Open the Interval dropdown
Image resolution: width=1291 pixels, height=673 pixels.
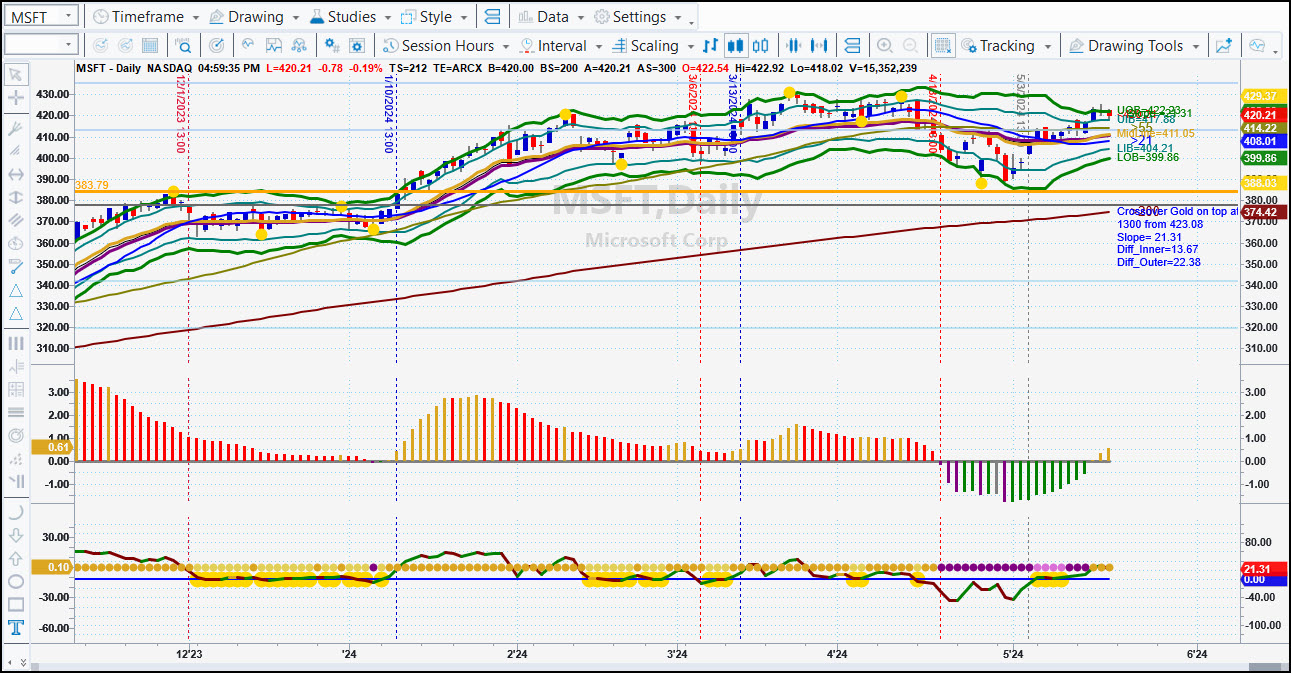pos(561,46)
